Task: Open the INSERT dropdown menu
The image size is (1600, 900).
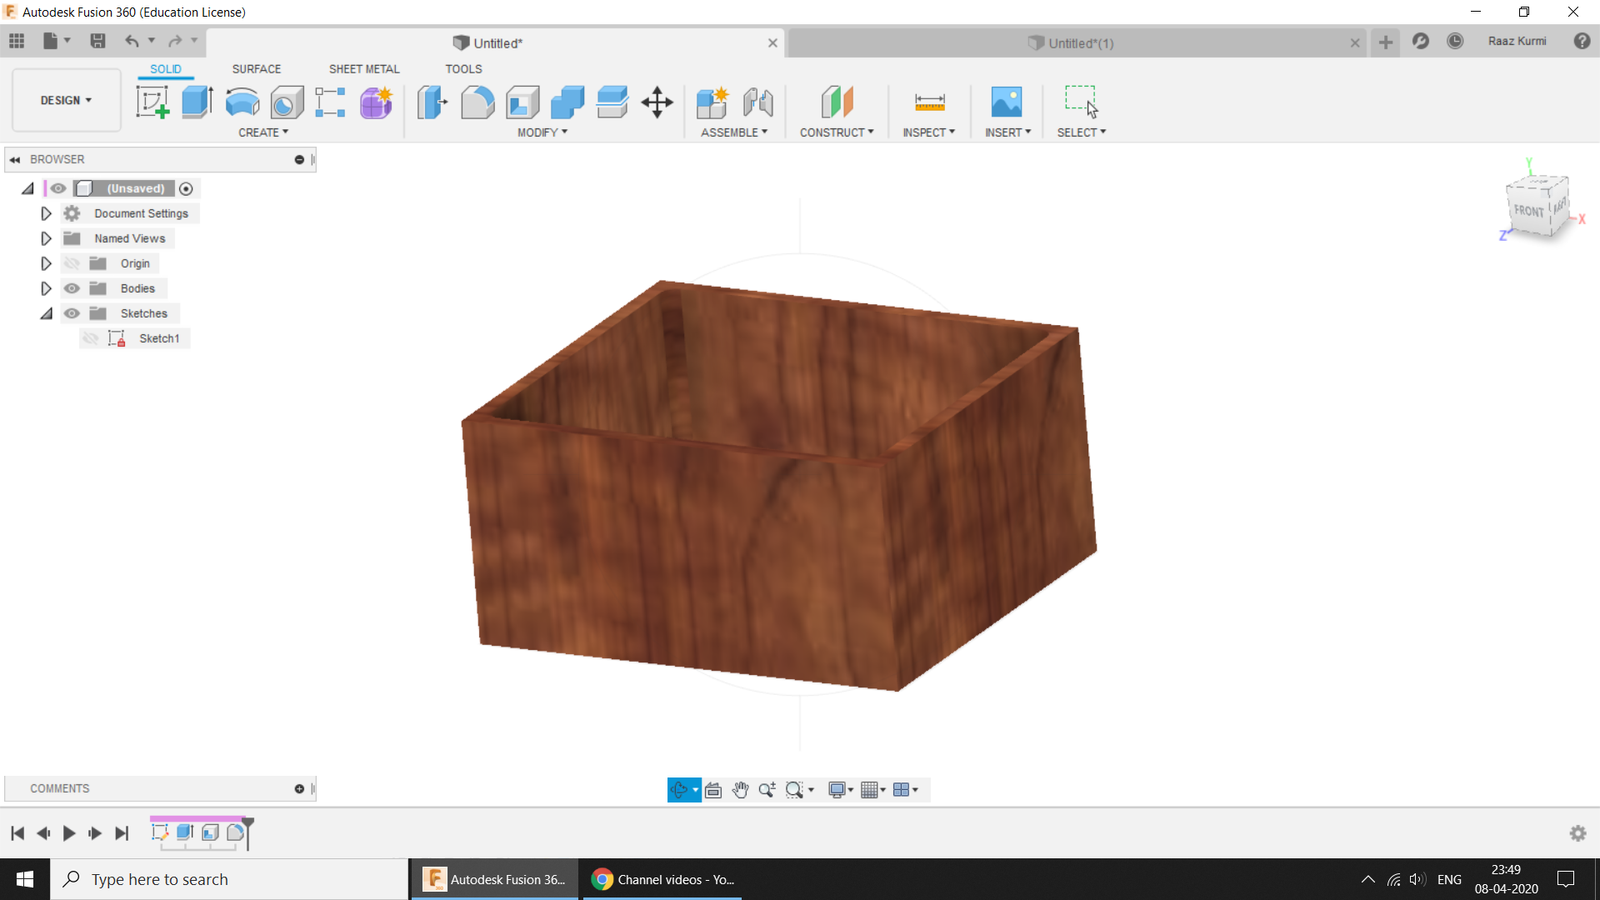Action: point(1008,132)
